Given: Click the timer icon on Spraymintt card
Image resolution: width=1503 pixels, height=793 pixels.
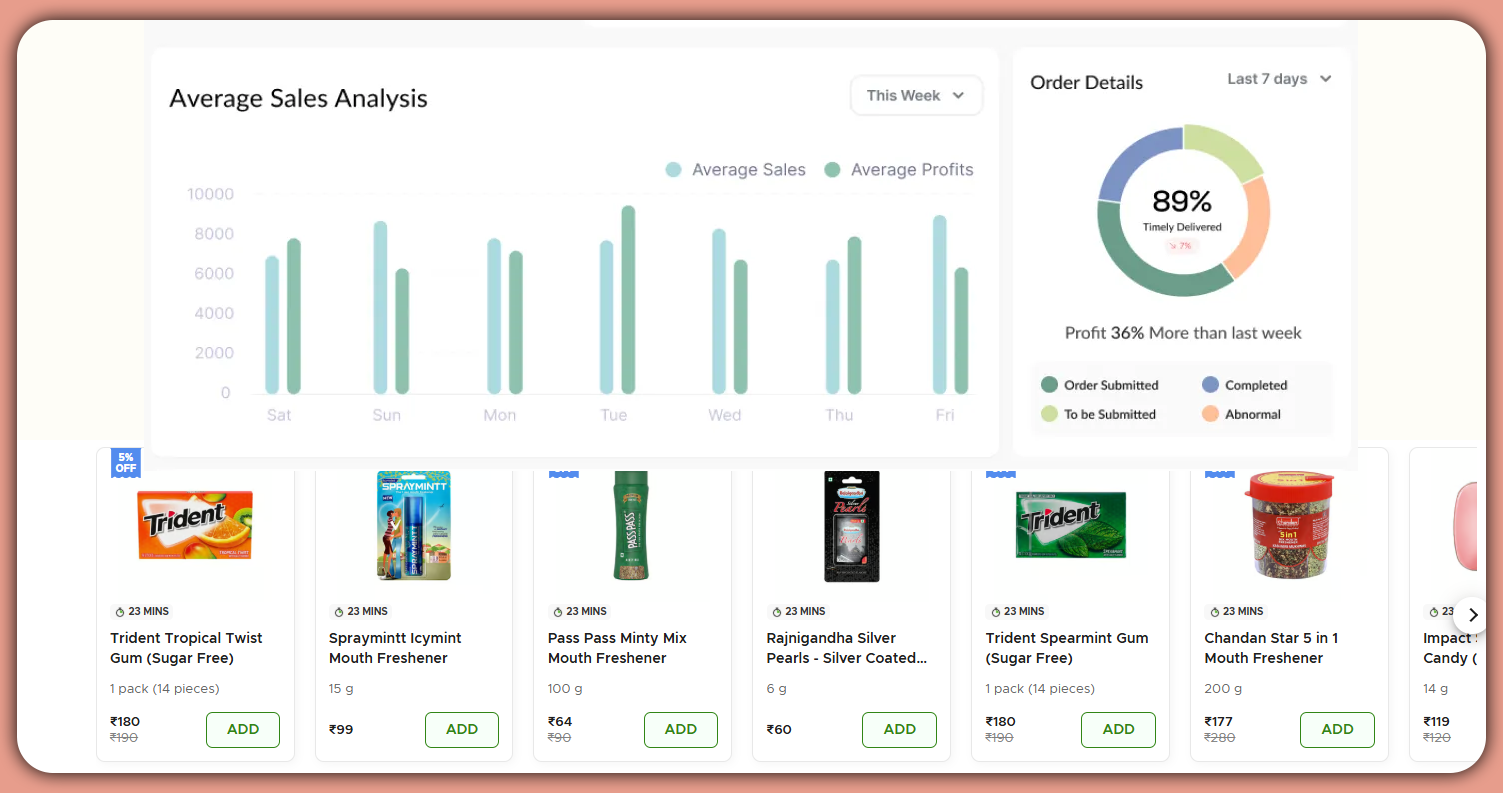Looking at the screenshot, I should (337, 611).
